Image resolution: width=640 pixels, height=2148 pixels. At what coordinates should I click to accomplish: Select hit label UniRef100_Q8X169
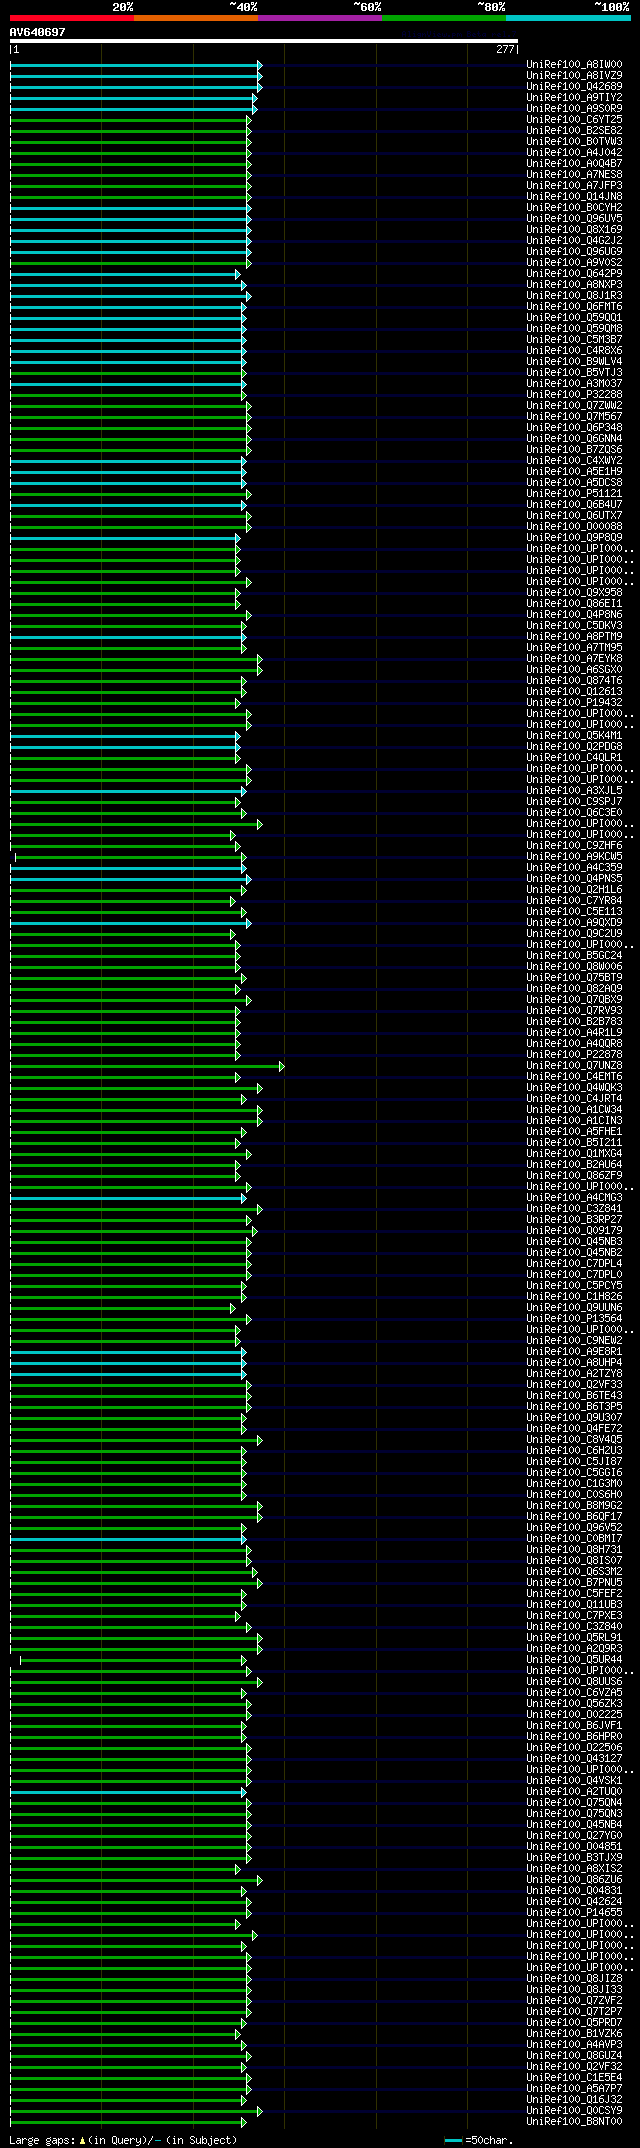(574, 230)
